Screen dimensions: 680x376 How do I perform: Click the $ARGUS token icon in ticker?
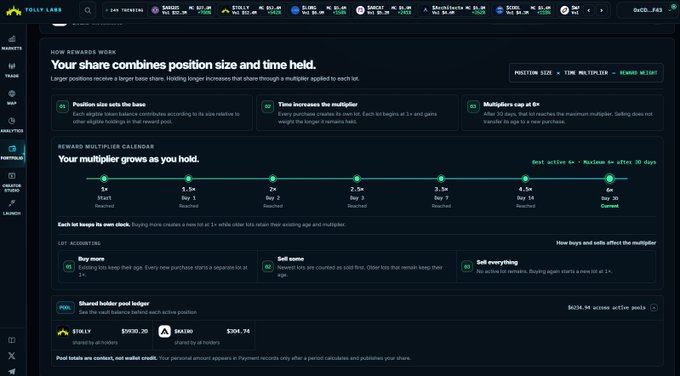[x=155, y=10]
